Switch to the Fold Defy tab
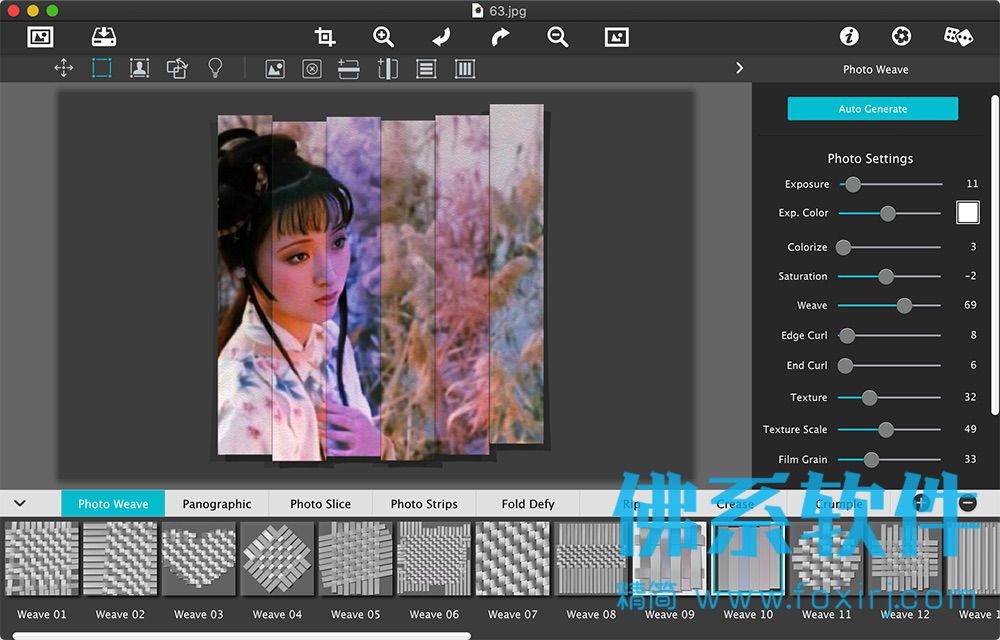The width and height of the screenshot is (1000, 640). tap(528, 504)
